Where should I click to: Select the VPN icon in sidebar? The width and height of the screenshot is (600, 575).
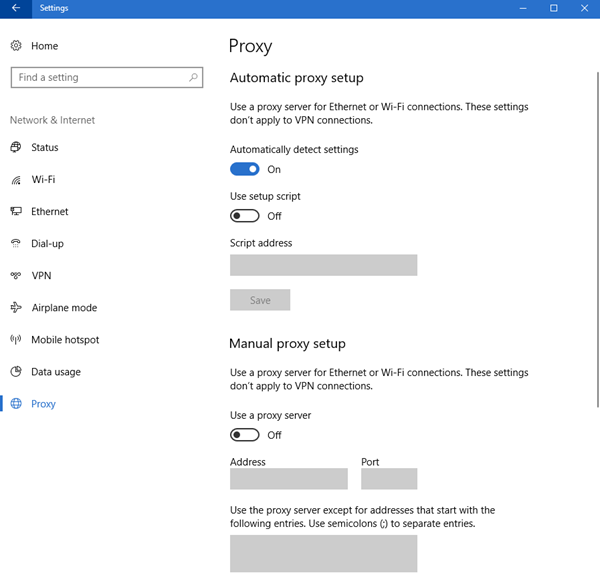pyautogui.click(x=16, y=276)
